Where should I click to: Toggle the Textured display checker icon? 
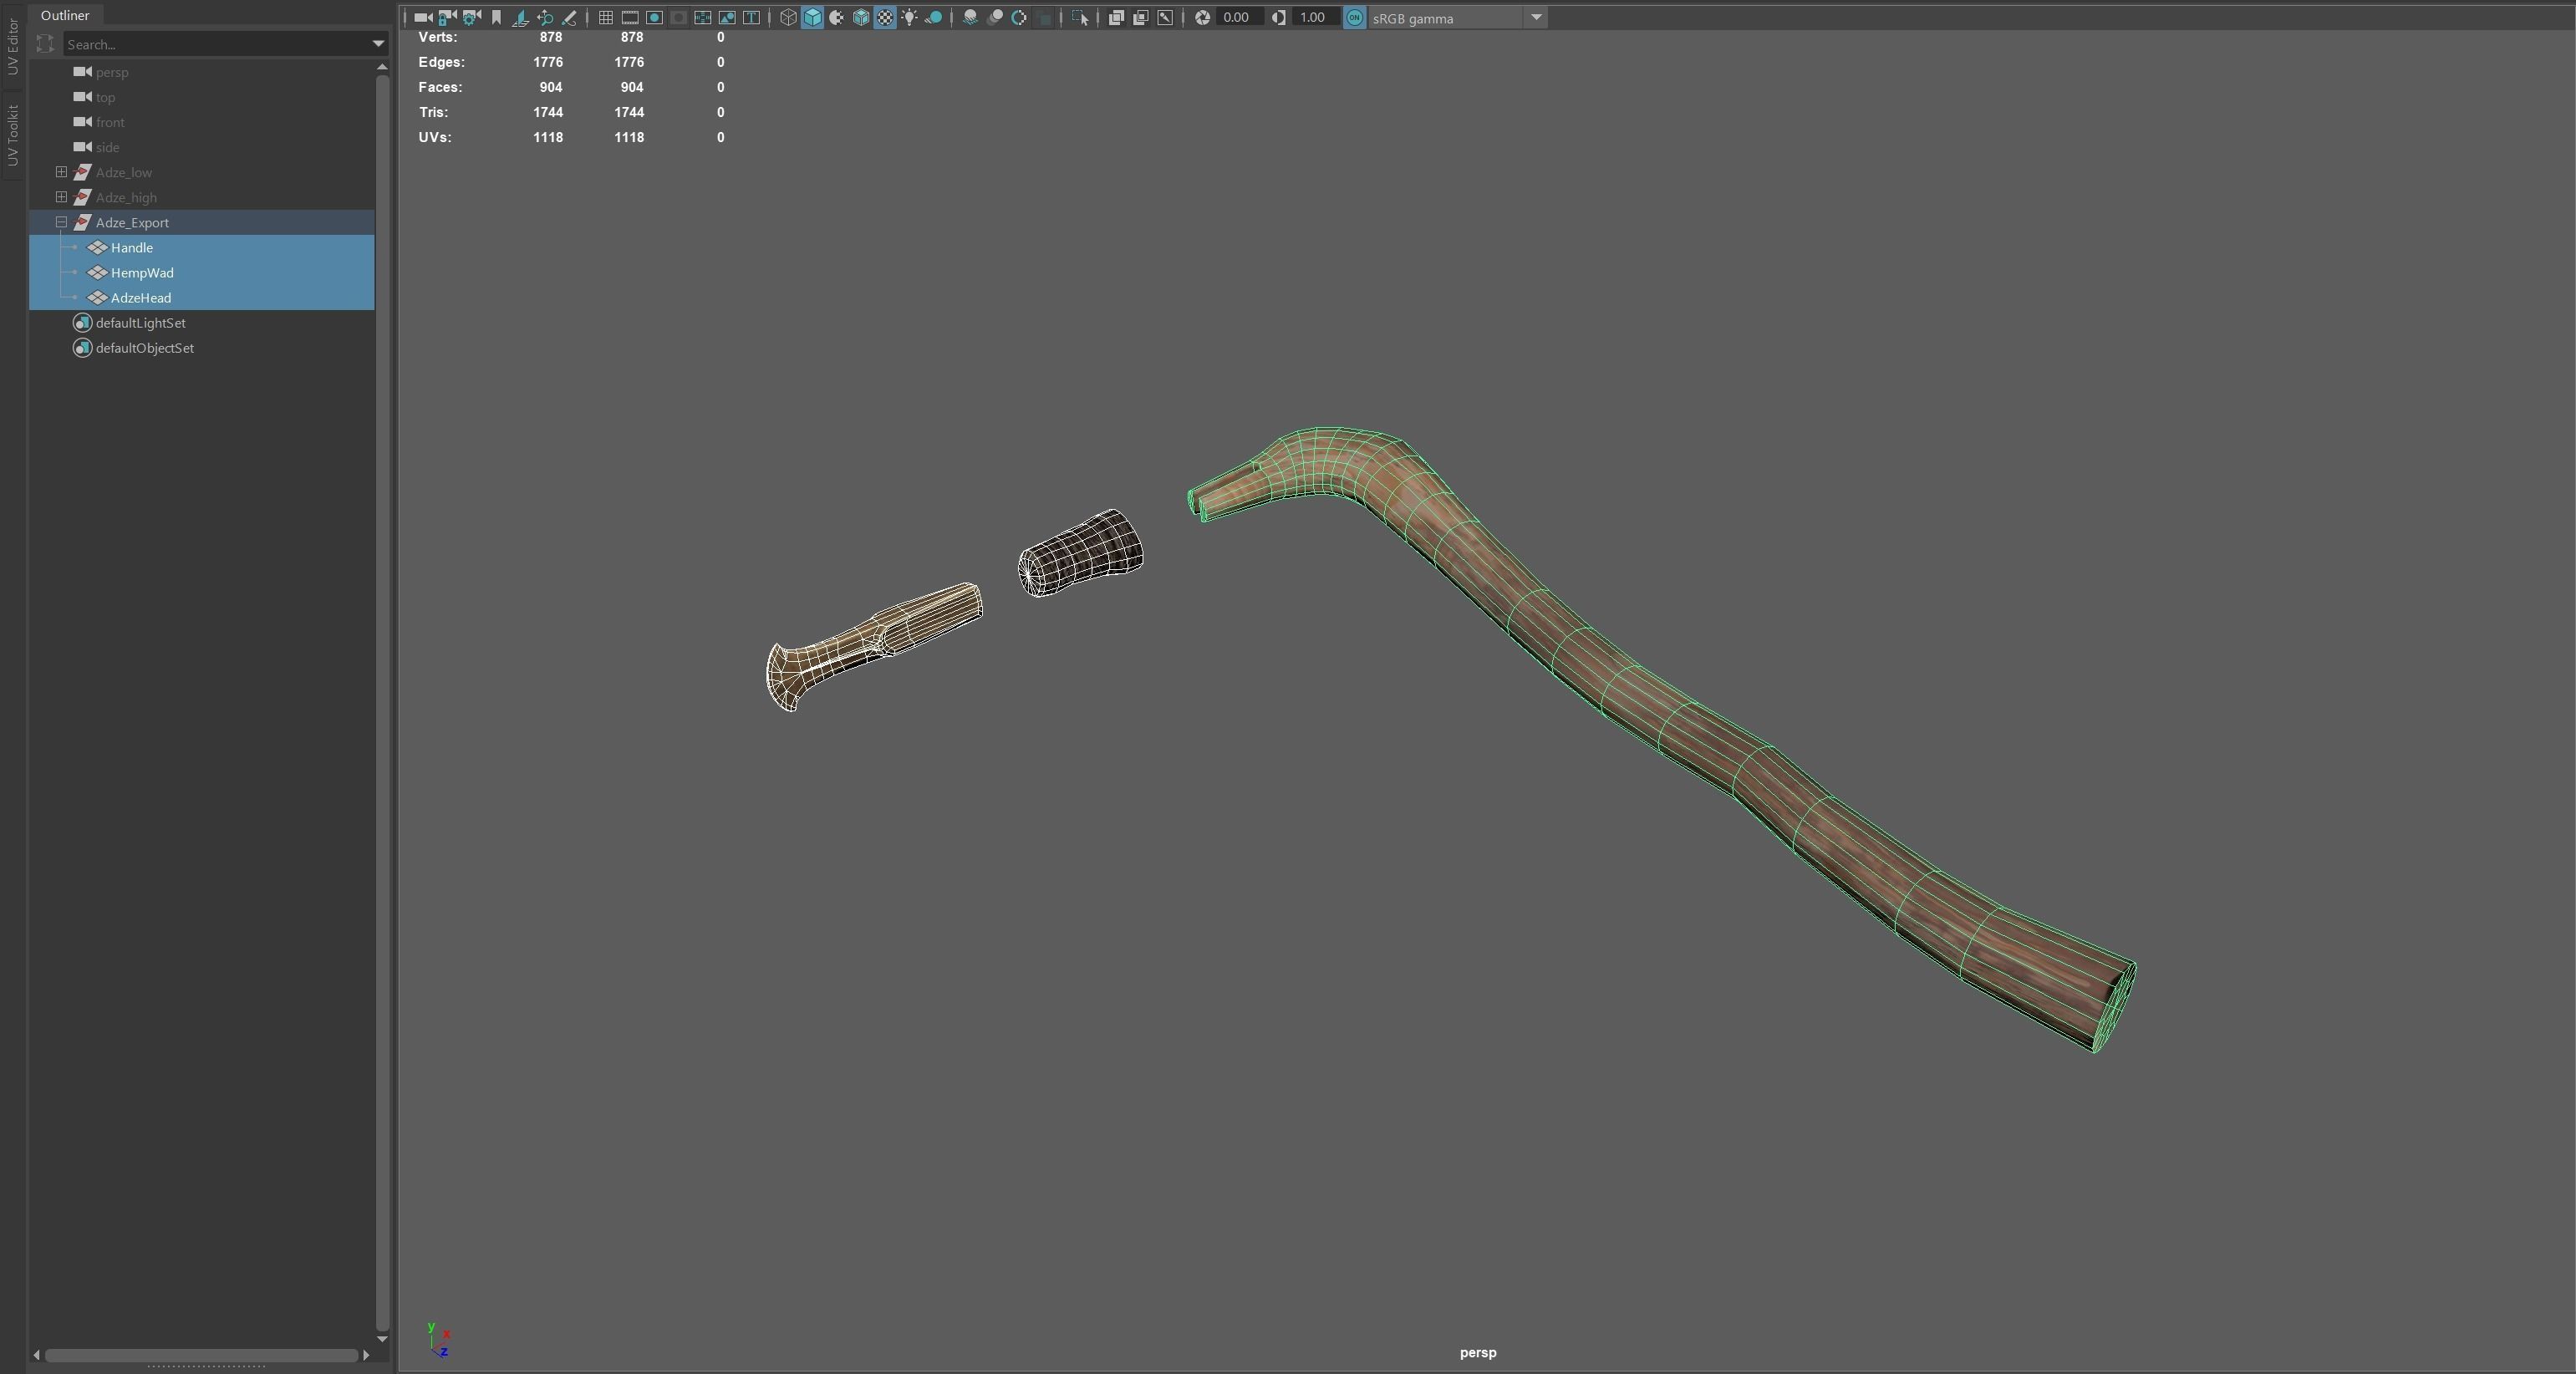click(885, 17)
